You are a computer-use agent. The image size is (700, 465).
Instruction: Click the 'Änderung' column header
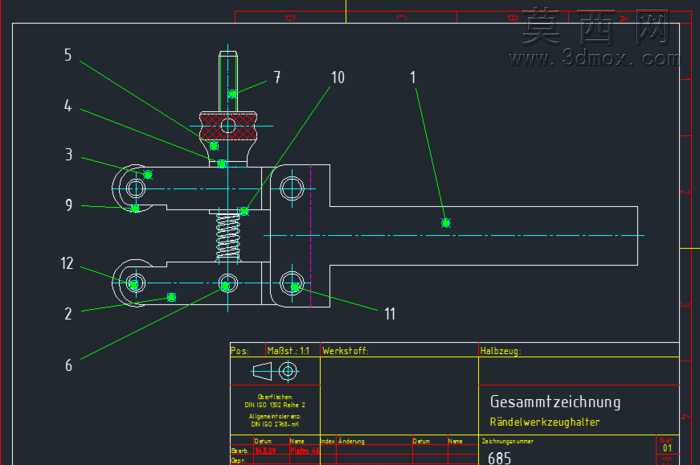[351, 441]
